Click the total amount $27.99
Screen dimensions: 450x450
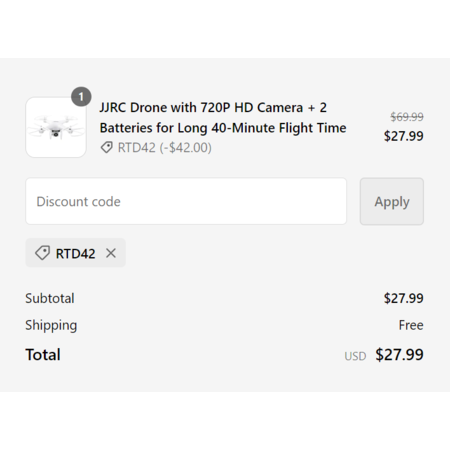point(399,354)
